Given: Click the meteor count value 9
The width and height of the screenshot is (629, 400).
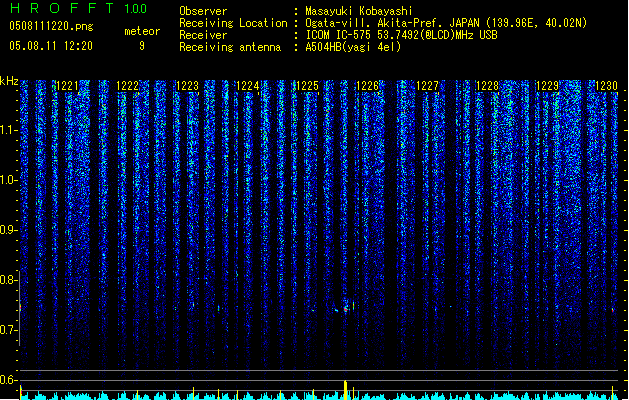Looking at the screenshot, I should 142,46.
